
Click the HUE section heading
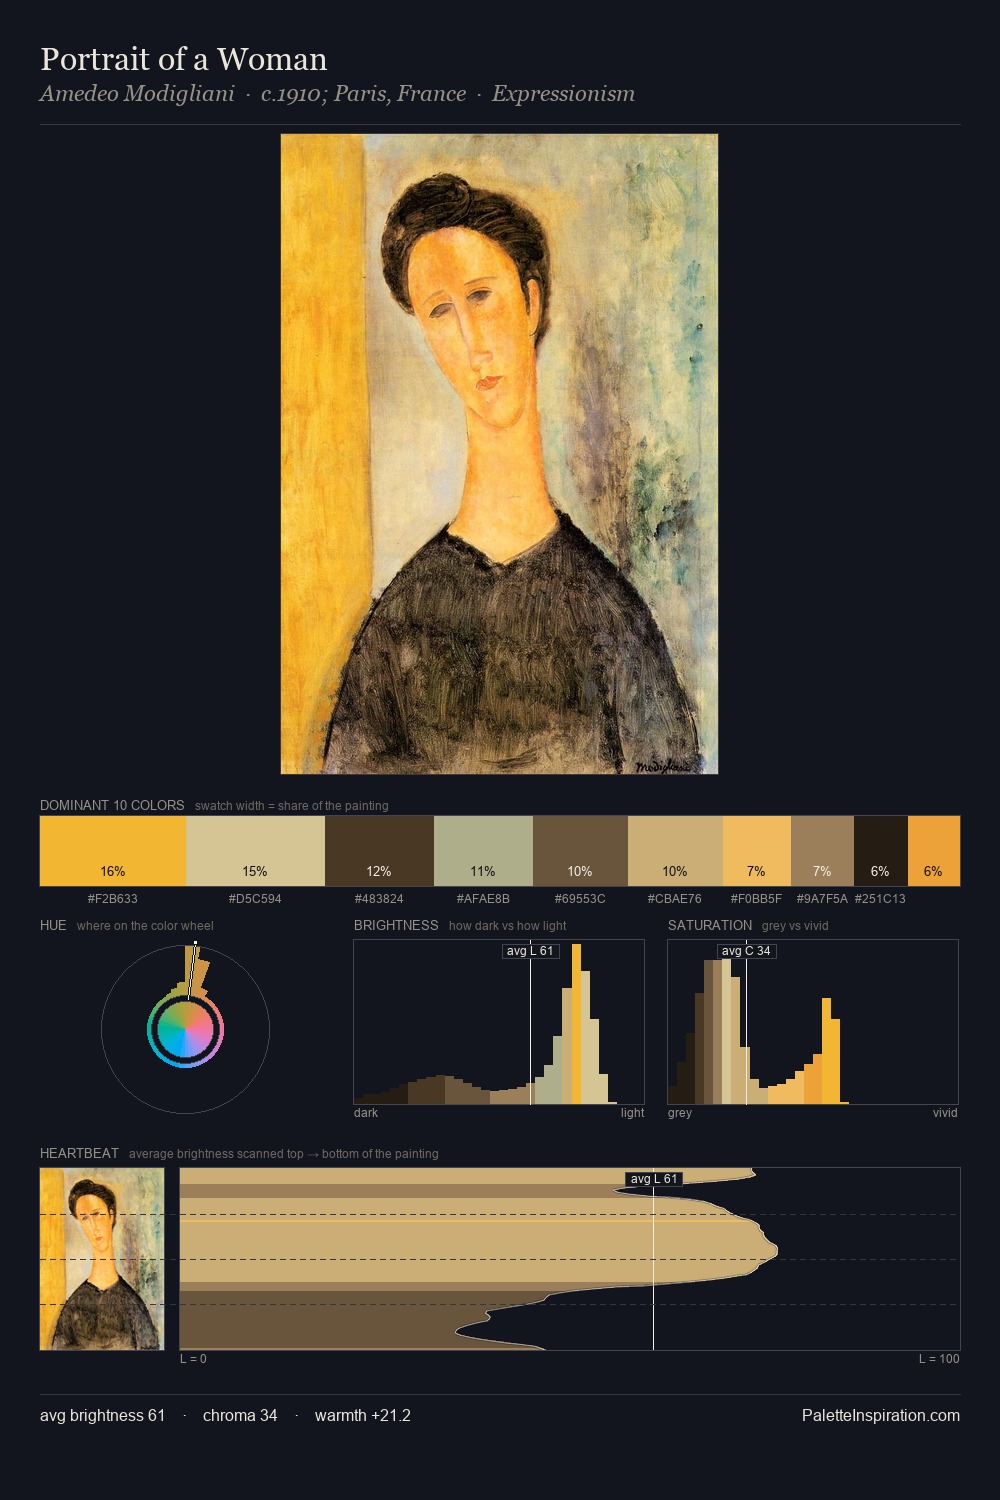[x=53, y=925]
